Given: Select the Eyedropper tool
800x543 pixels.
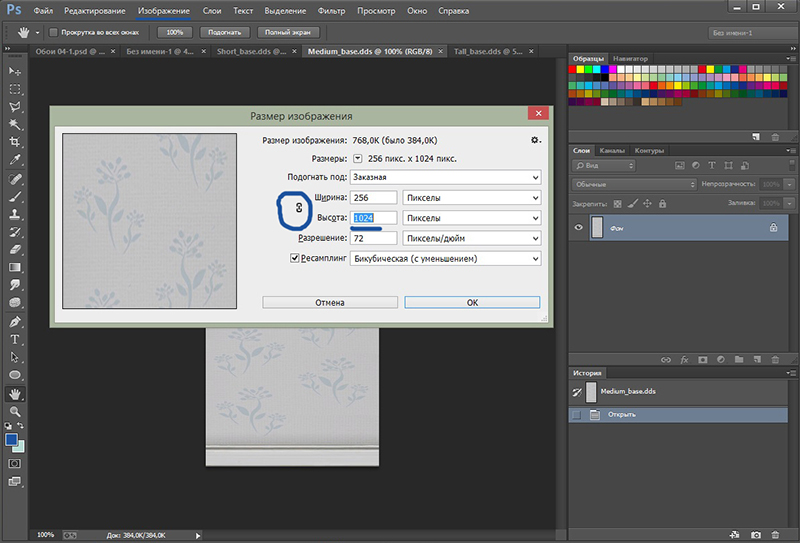Looking at the screenshot, I should [15, 160].
